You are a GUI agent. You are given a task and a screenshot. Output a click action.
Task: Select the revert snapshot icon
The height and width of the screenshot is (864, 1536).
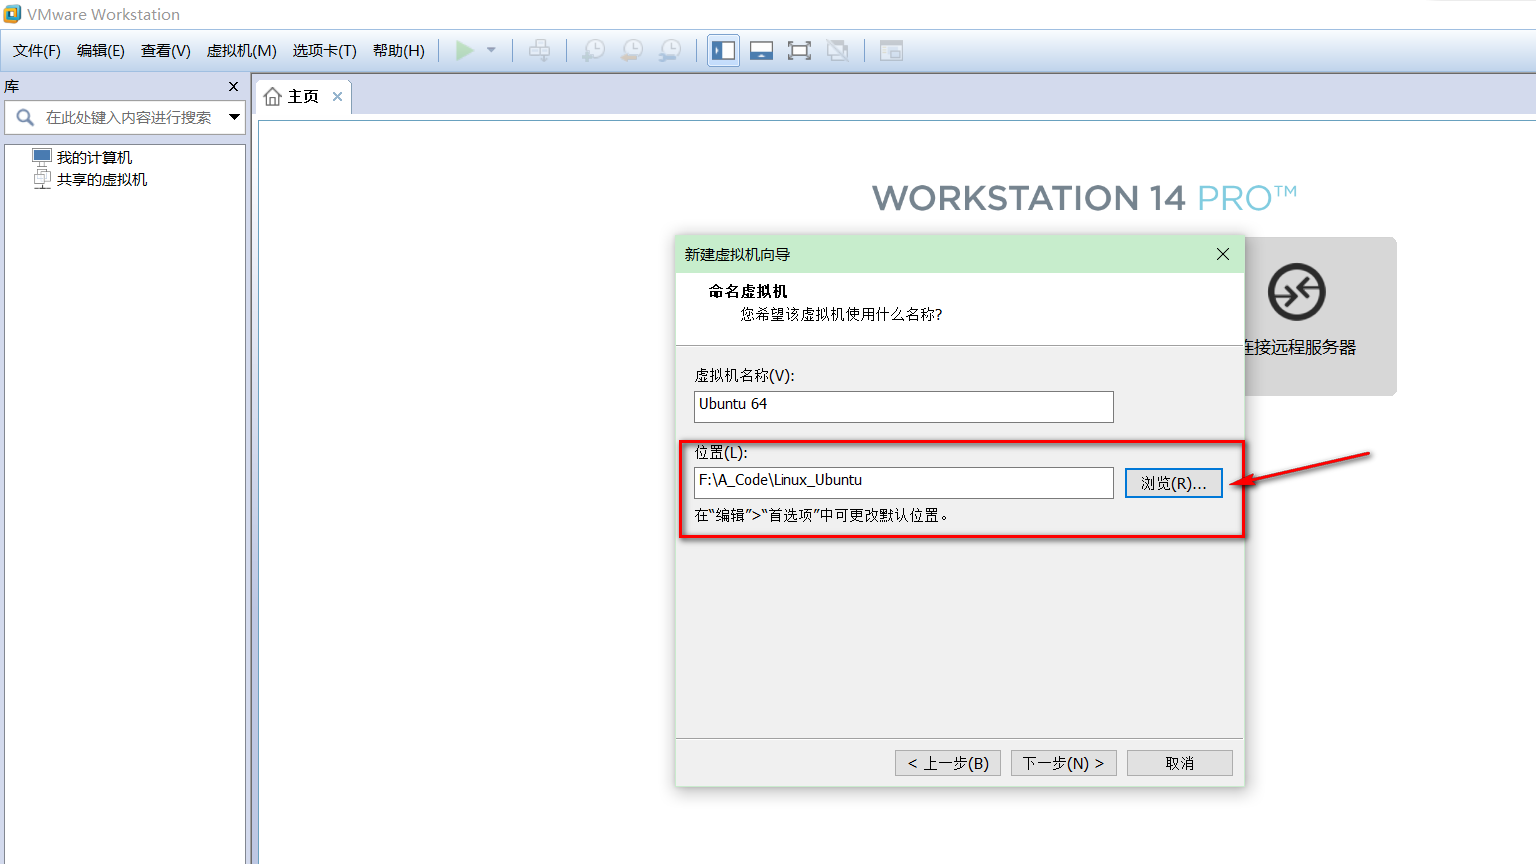(x=632, y=50)
